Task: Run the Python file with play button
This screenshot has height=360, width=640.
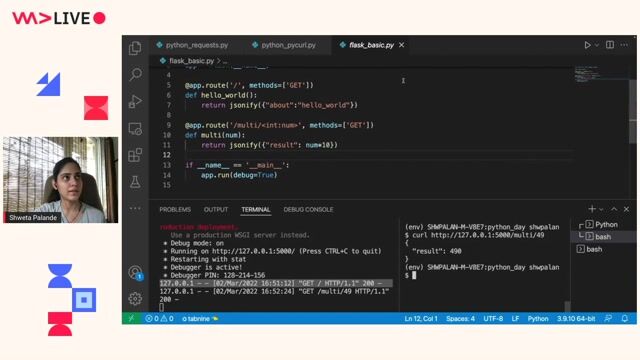Action: [587, 45]
